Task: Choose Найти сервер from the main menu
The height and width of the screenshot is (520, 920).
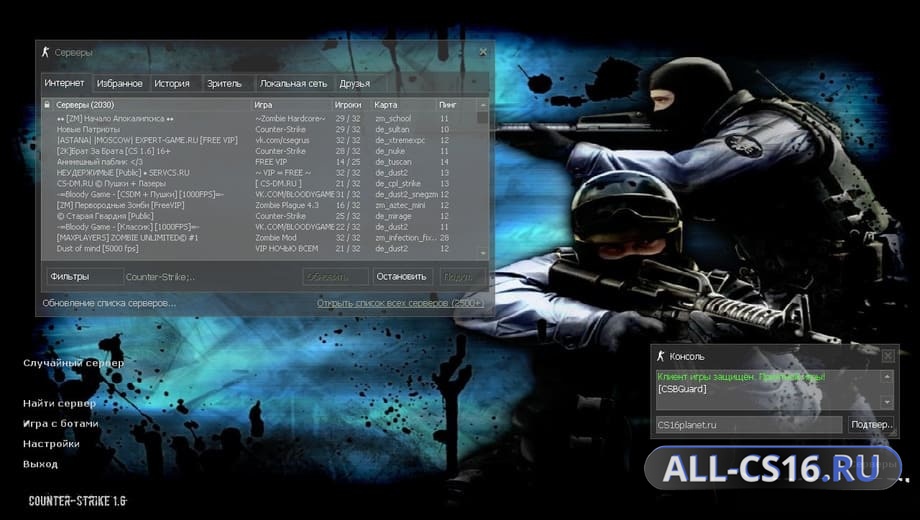Action: coord(59,403)
